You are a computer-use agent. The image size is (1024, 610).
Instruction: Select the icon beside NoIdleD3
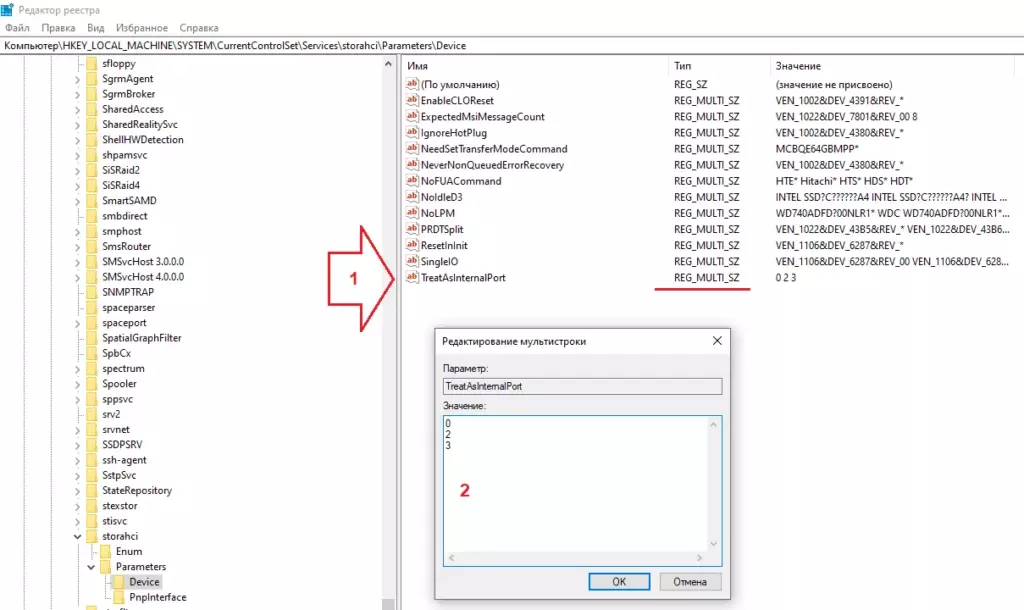411,197
